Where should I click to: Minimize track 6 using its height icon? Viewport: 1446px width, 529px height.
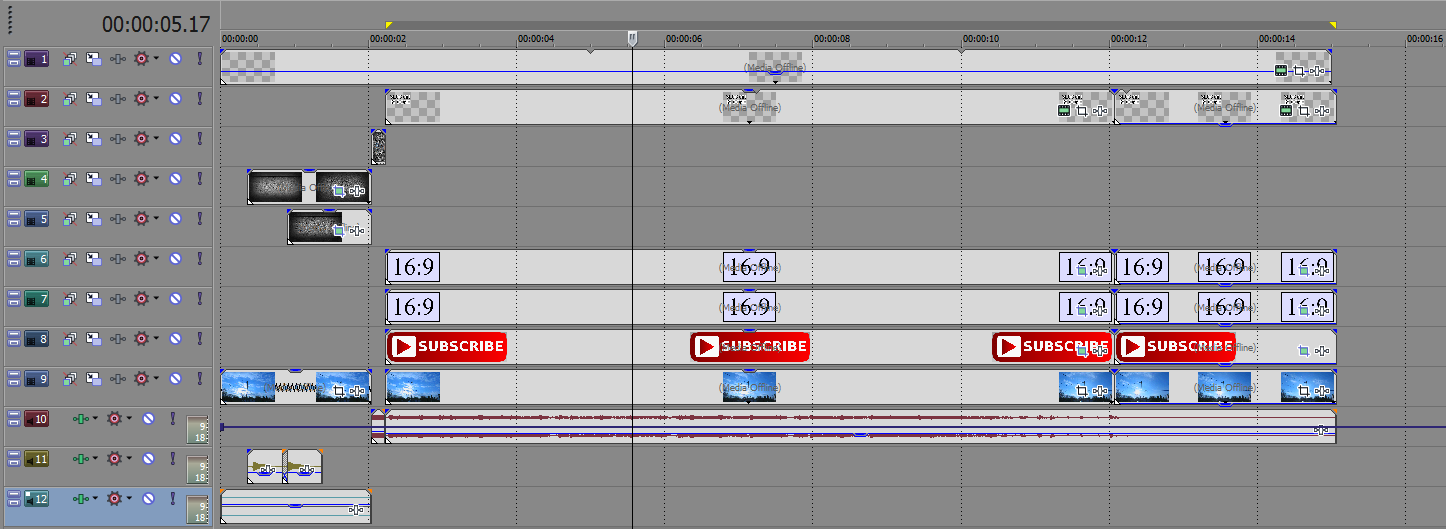tap(14, 259)
